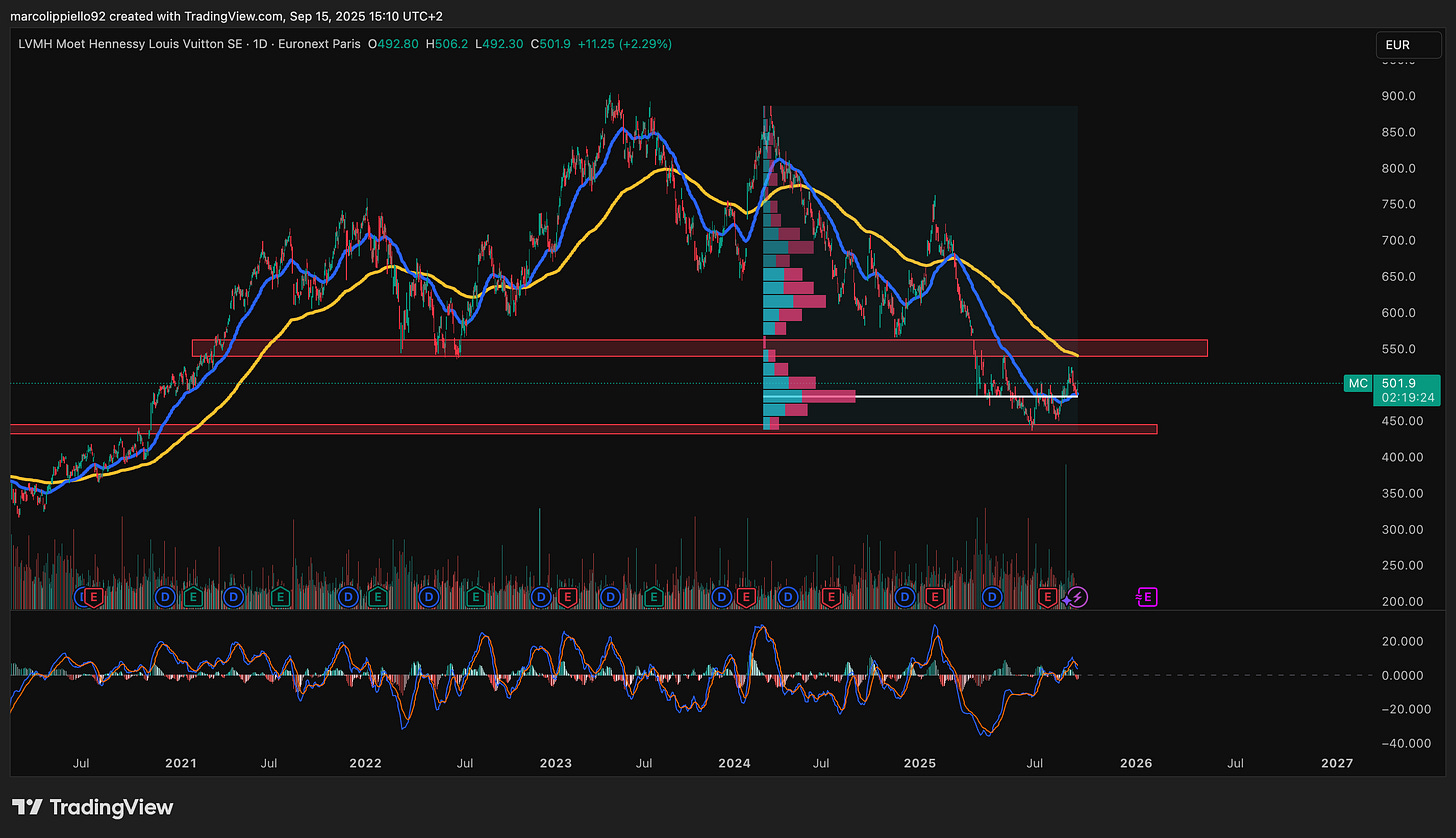Open the EUR currency selector
The image size is (1456, 838).
tap(1409, 45)
